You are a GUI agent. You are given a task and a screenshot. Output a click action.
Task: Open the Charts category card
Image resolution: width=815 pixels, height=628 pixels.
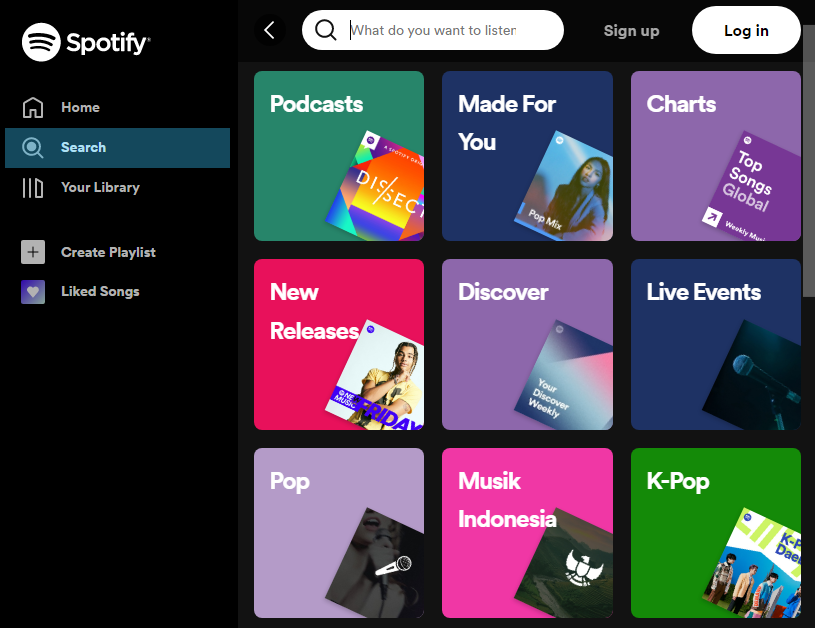pyautogui.click(x=716, y=156)
